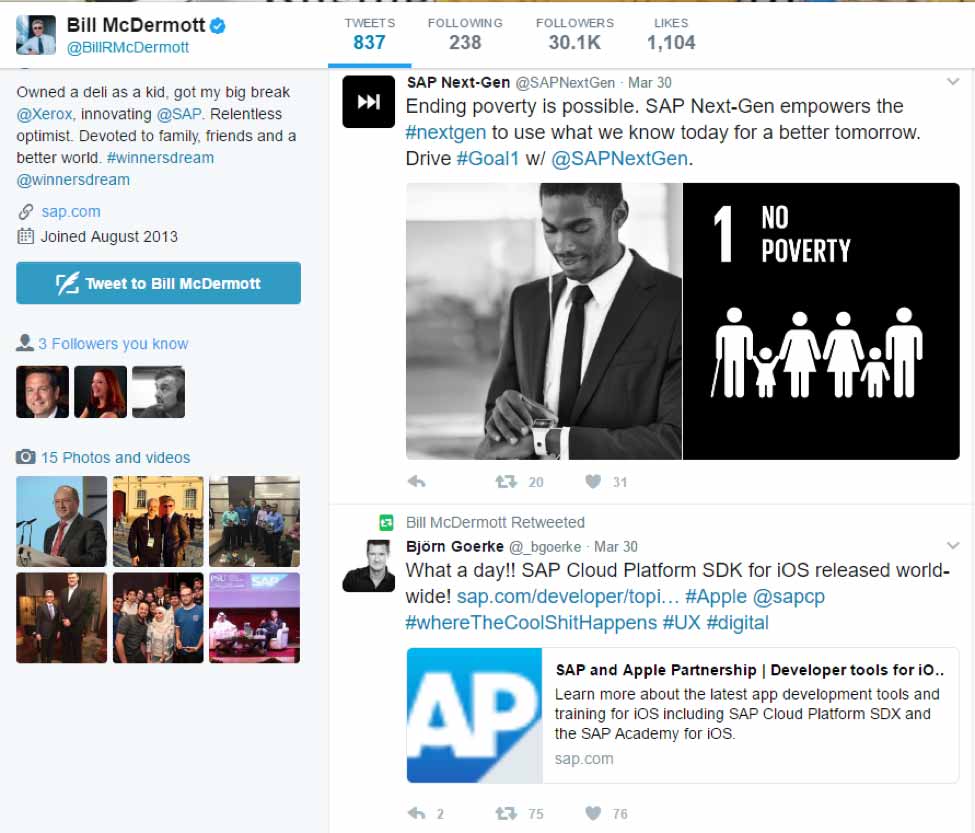Open the Following tab showing 238
The height and width of the screenshot is (833, 975).
pyautogui.click(x=465, y=34)
